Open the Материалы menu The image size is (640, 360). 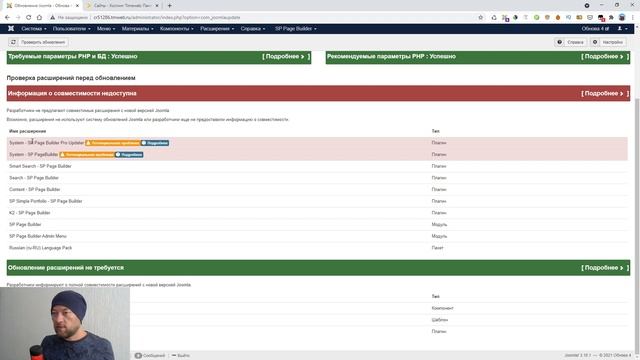pyautogui.click(x=138, y=29)
